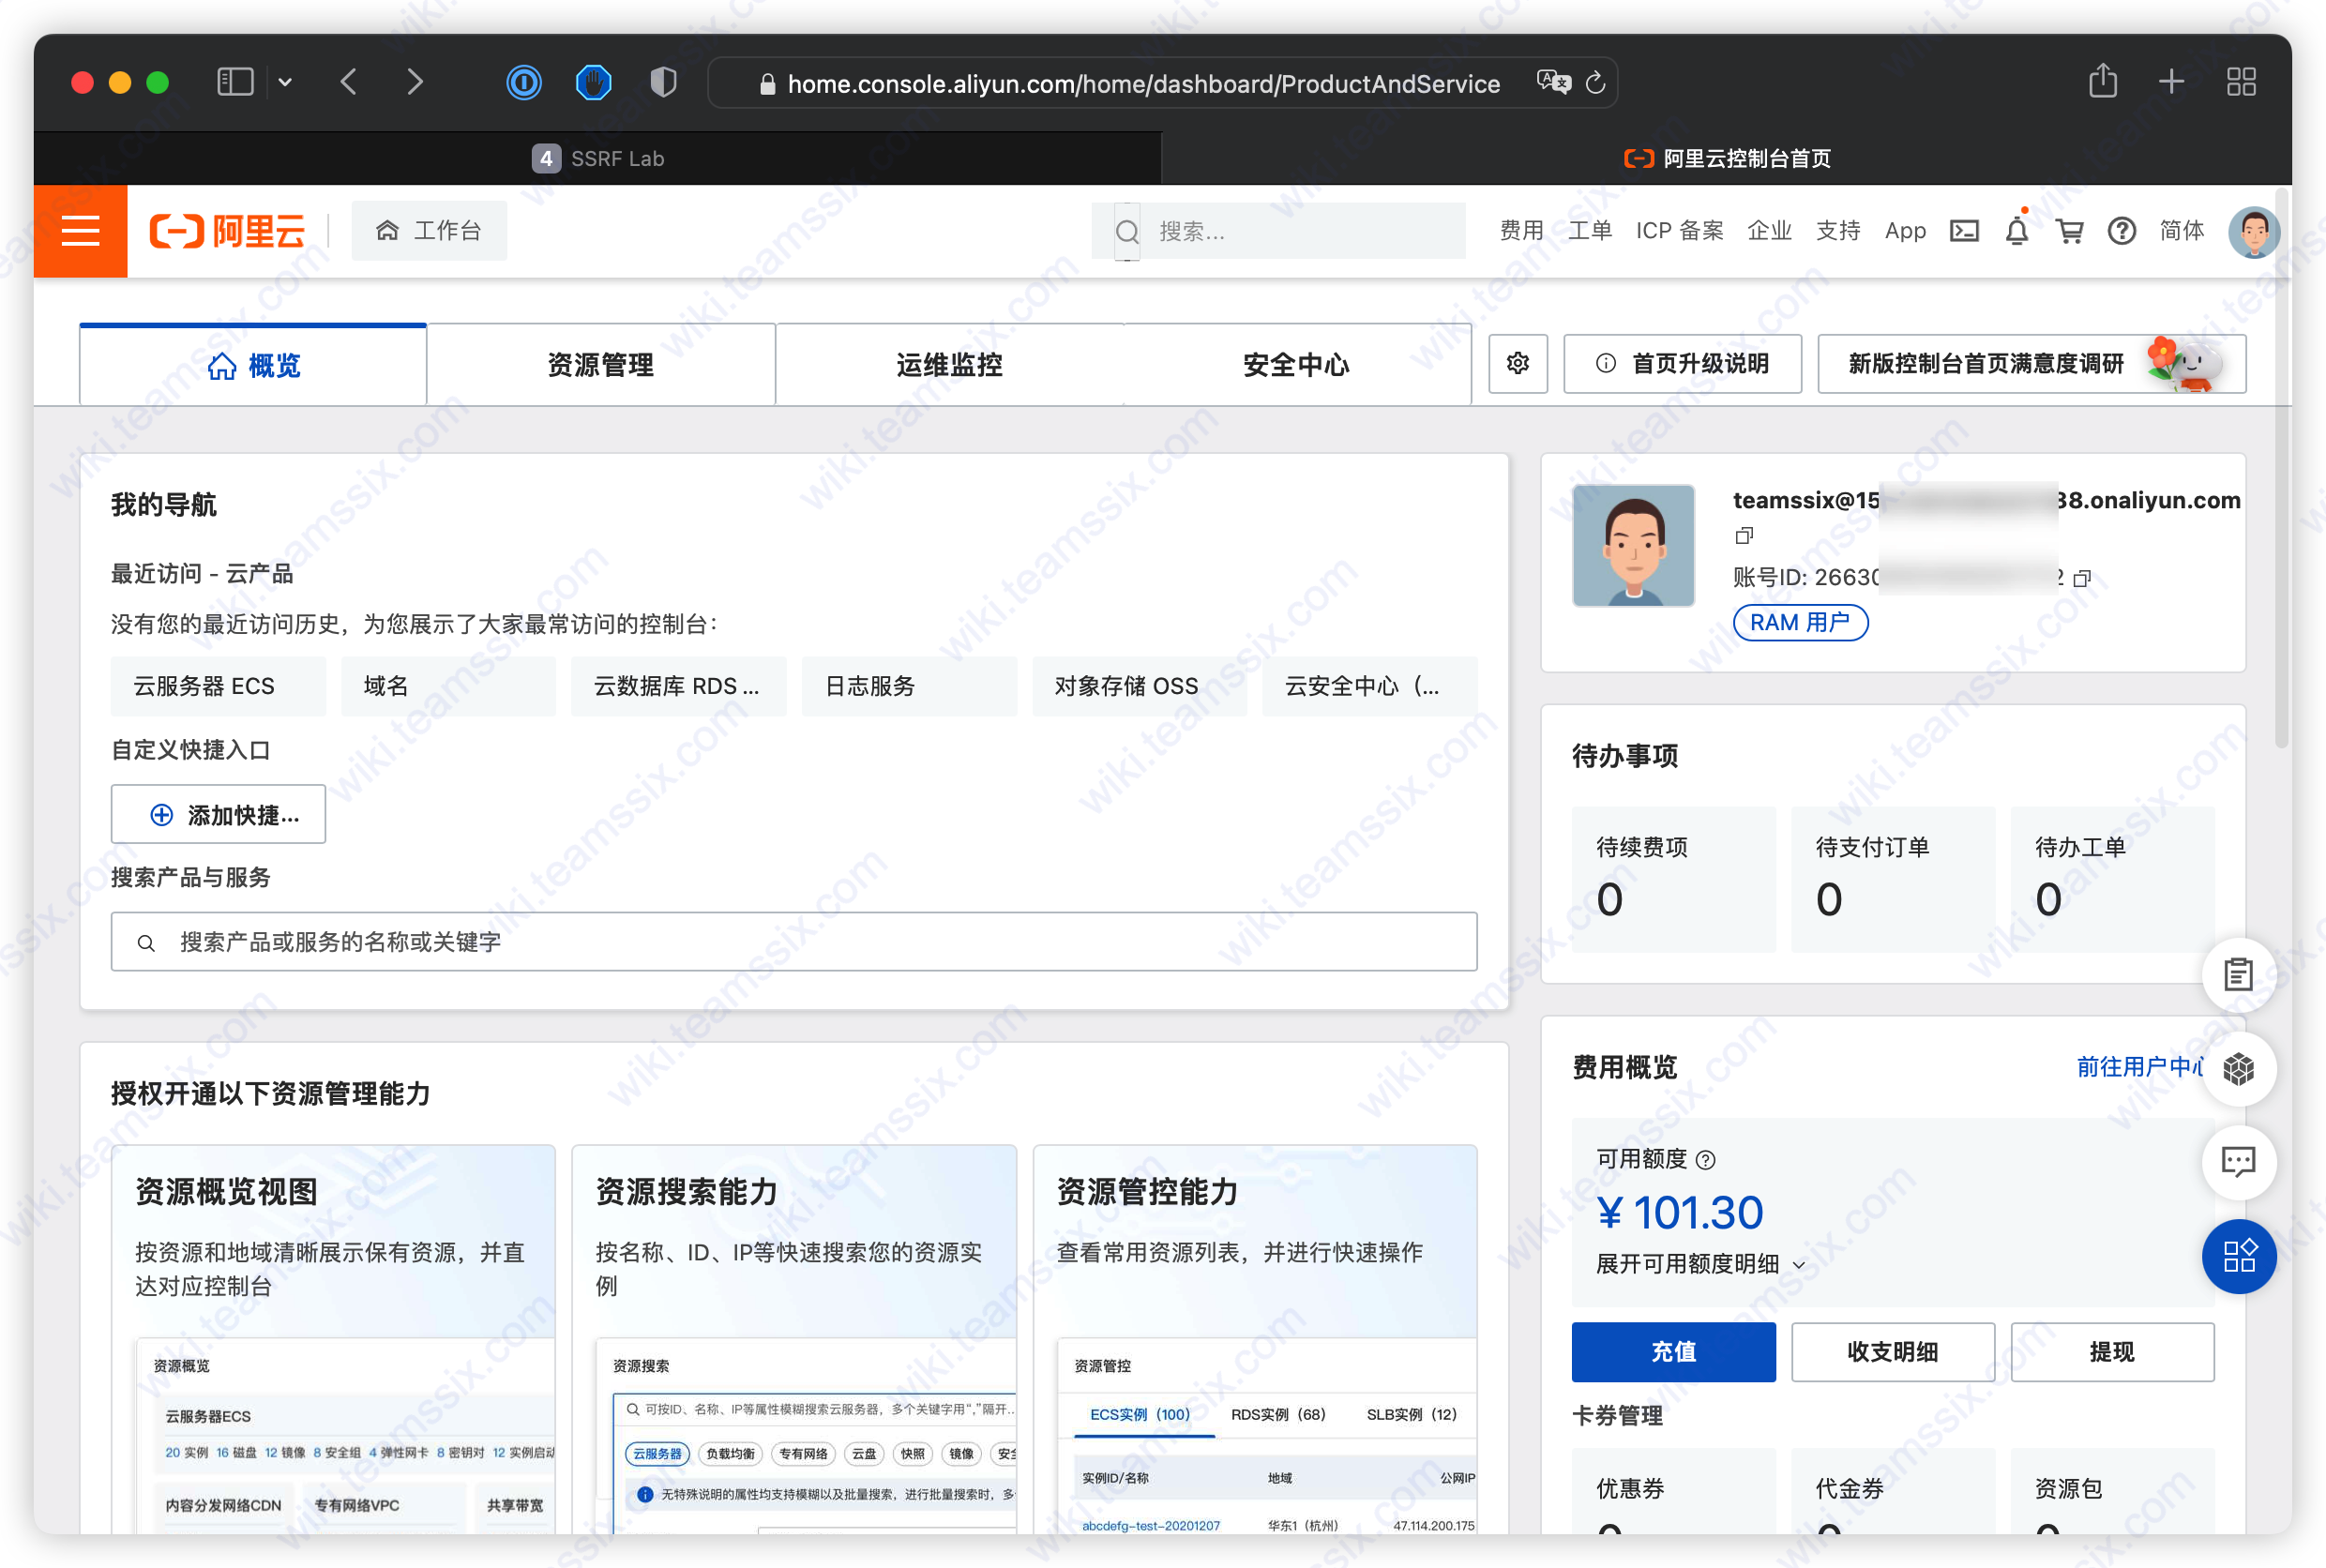Screen dimensions: 2326x1568
Task: Open the blue floating grid widget button
Action: tap(2238, 1256)
